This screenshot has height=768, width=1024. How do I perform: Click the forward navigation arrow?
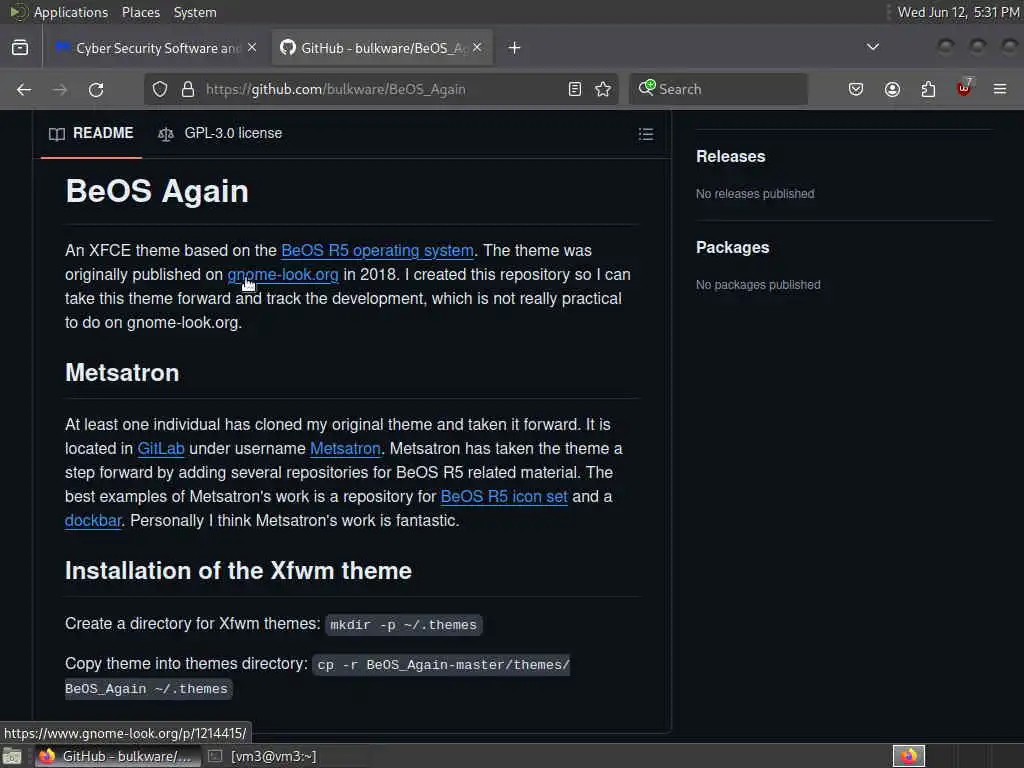(x=59, y=89)
